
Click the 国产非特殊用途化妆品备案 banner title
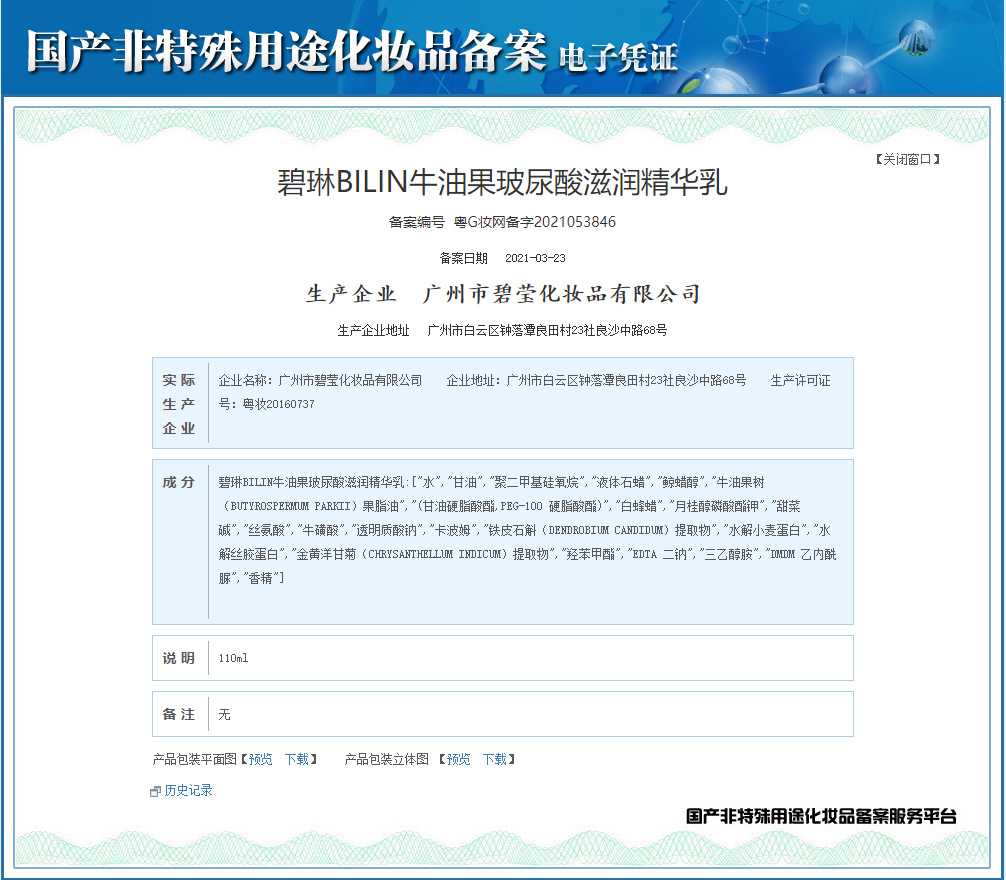[286, 51]
